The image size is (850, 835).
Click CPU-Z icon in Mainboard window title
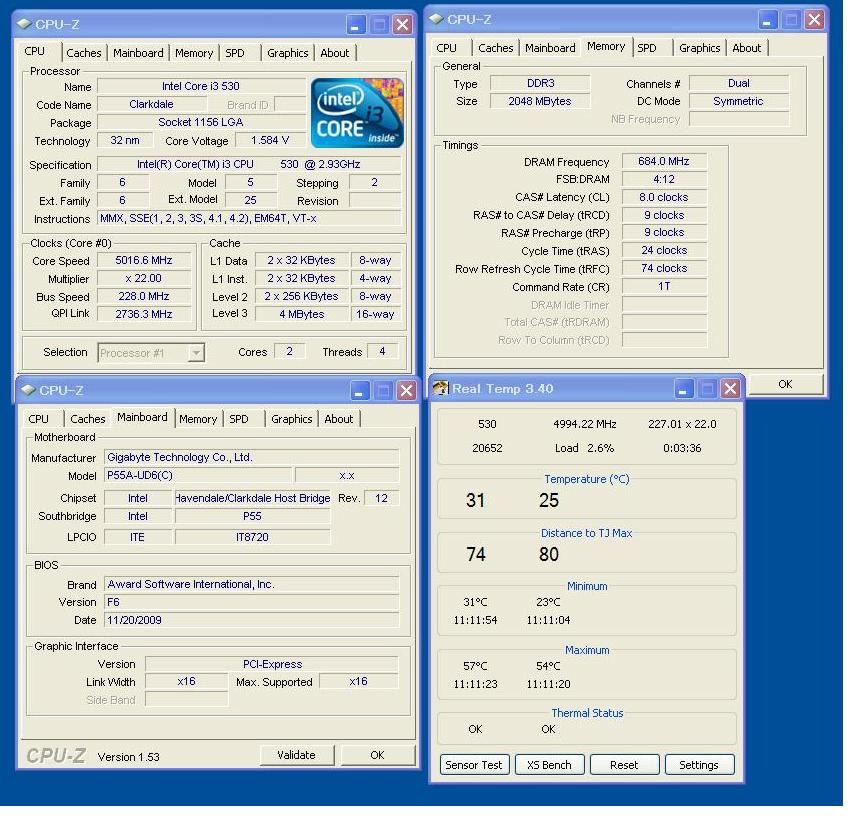pos(28,390)
